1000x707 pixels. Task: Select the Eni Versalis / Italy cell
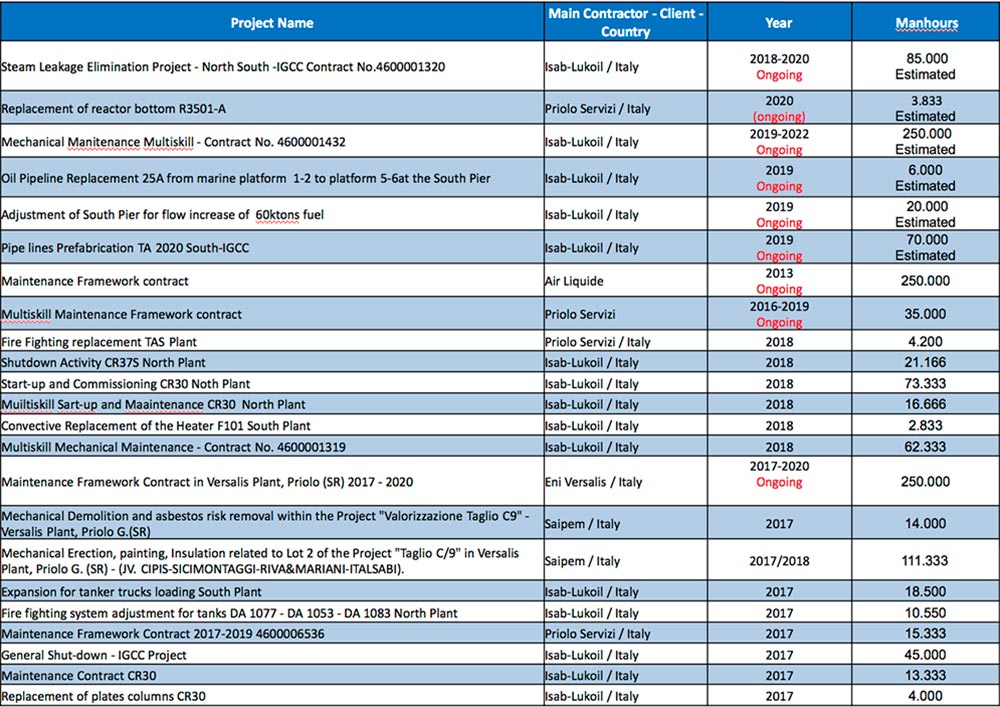tap(626, 481)
